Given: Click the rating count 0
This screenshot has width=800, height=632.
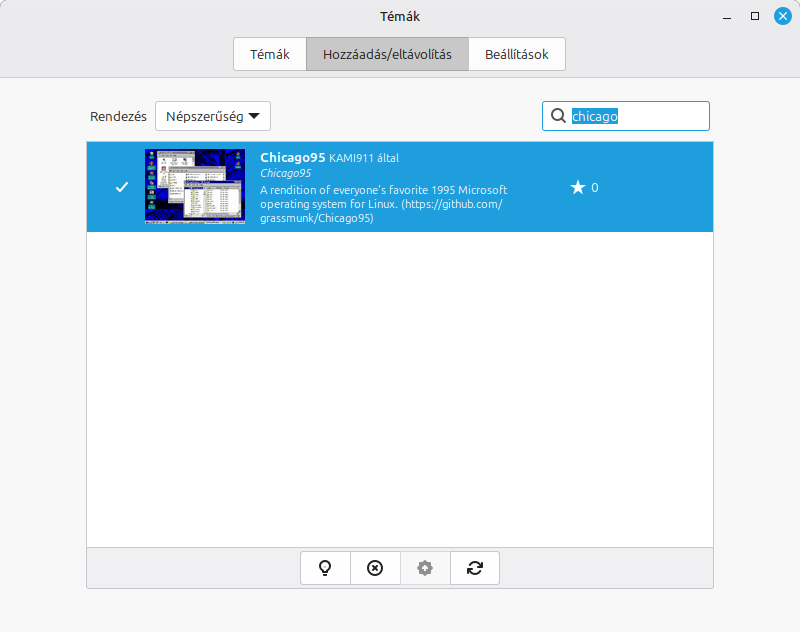Looking at the screenshot, I should pyautogui.click(x=594, y=188).
